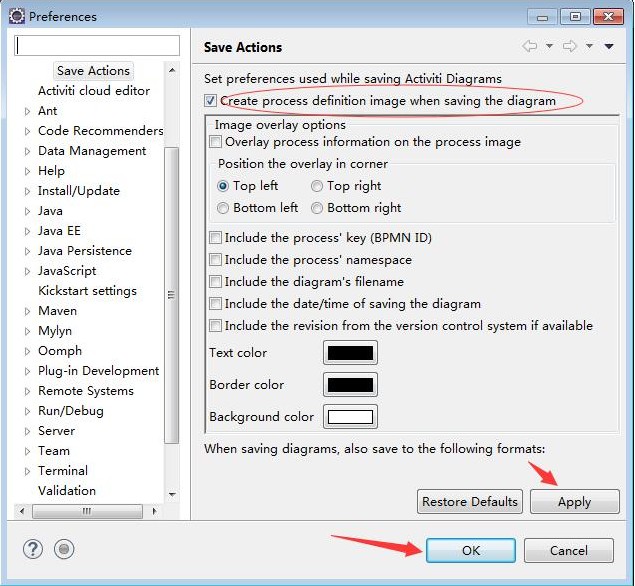Enable overlay process information checkbox
635x586 pixels.
(x=216, y=142)
